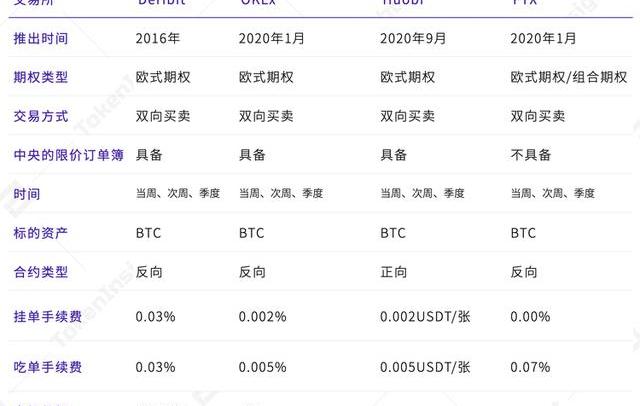Image resolution: width=640 pixels, height=406 pixels.
Task: Select the 0.00% maker fee cell
Action: tap(530, 316)
